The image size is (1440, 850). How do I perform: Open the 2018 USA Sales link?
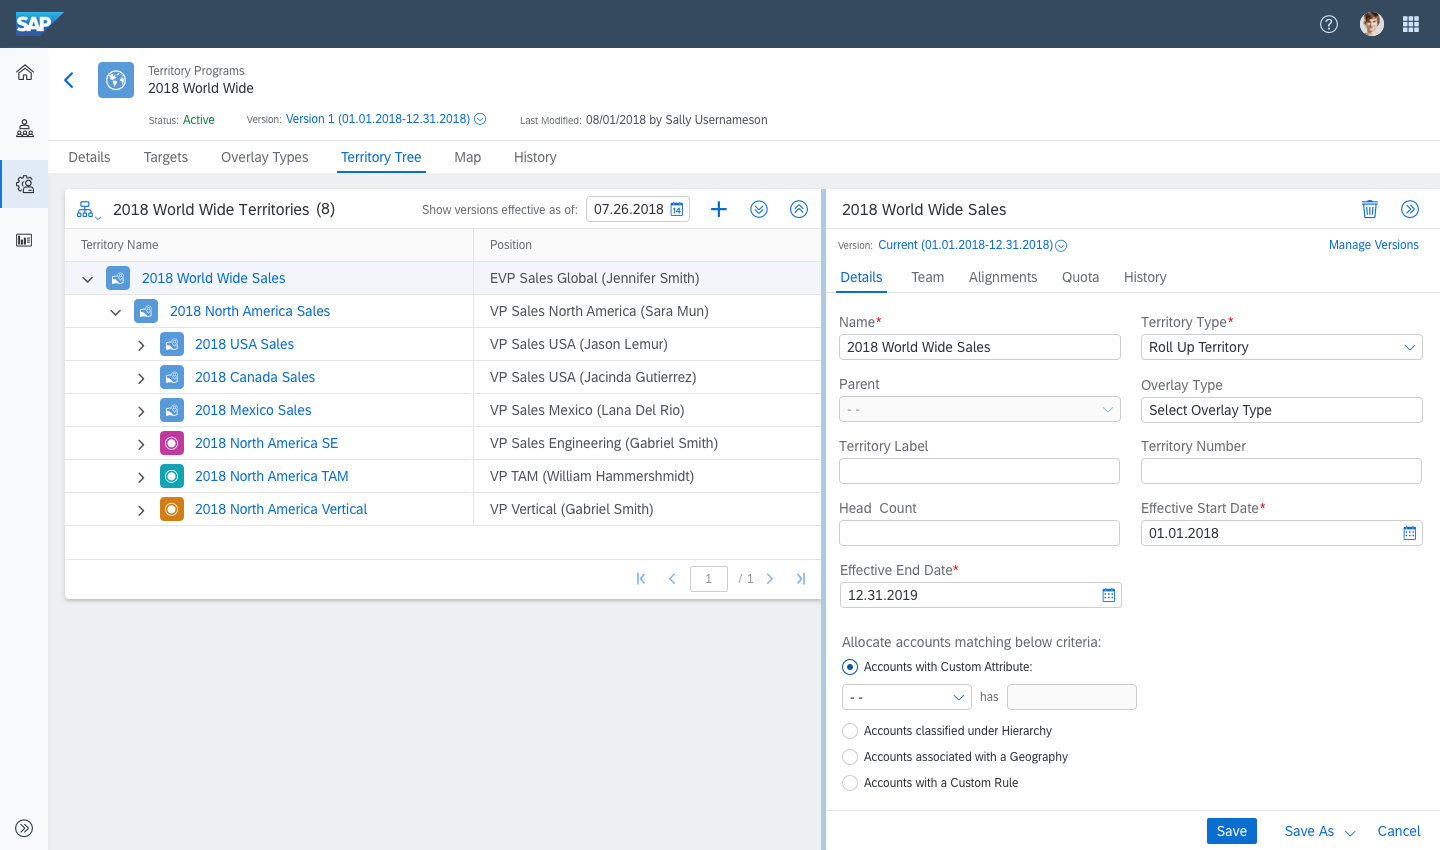245,344
